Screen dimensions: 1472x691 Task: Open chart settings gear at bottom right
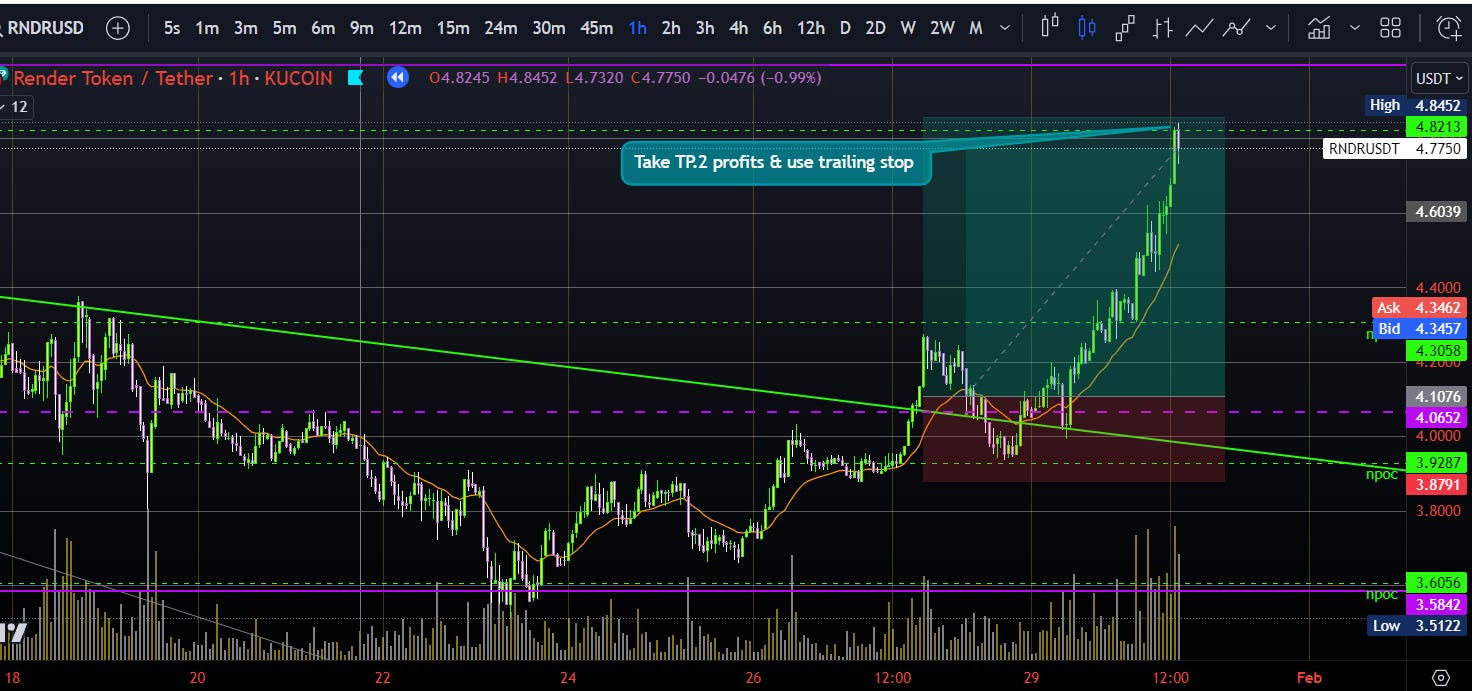(x=1441, y=677)
